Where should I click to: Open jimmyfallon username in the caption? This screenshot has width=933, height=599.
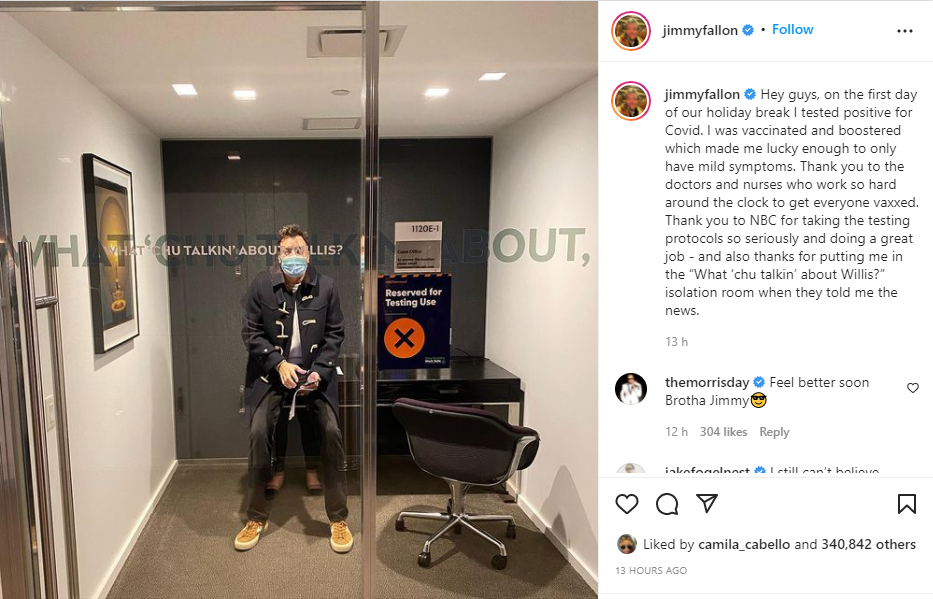[702, 94]
